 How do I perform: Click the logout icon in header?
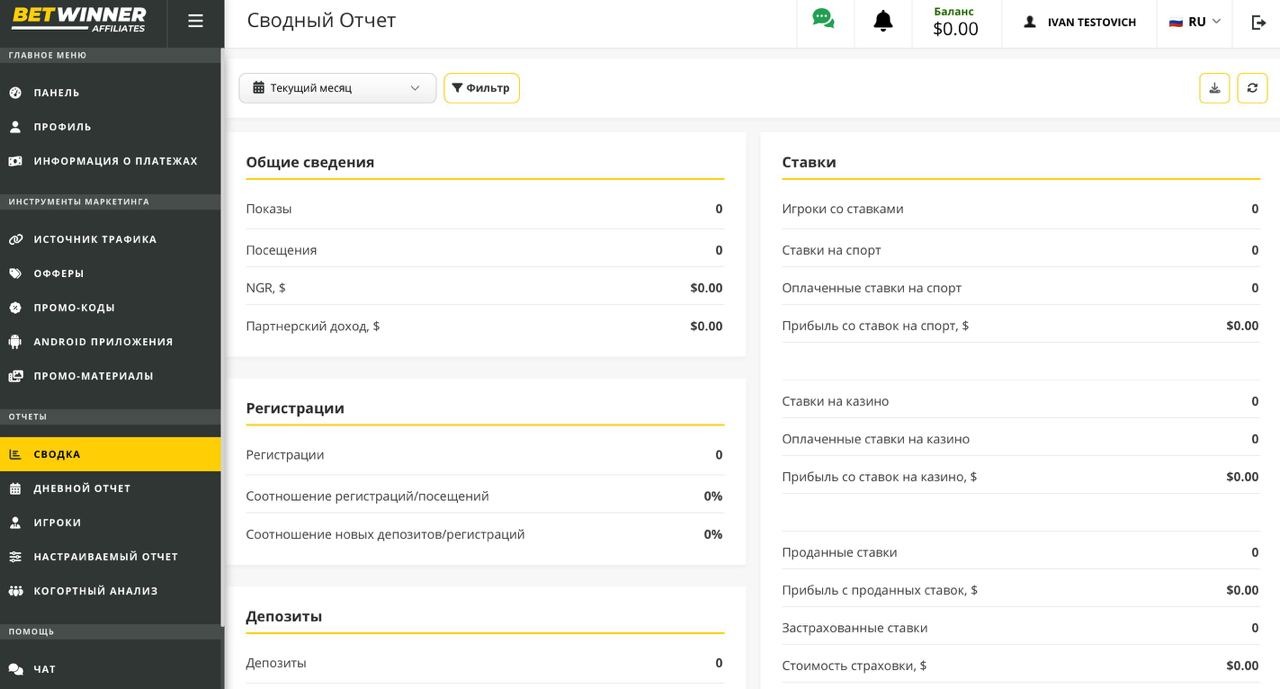pos(1258,22)
